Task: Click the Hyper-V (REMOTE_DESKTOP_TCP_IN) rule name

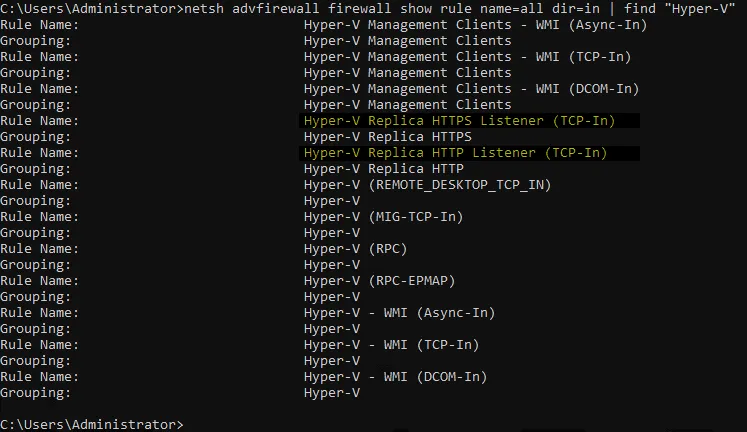Action: pos(427,185)
